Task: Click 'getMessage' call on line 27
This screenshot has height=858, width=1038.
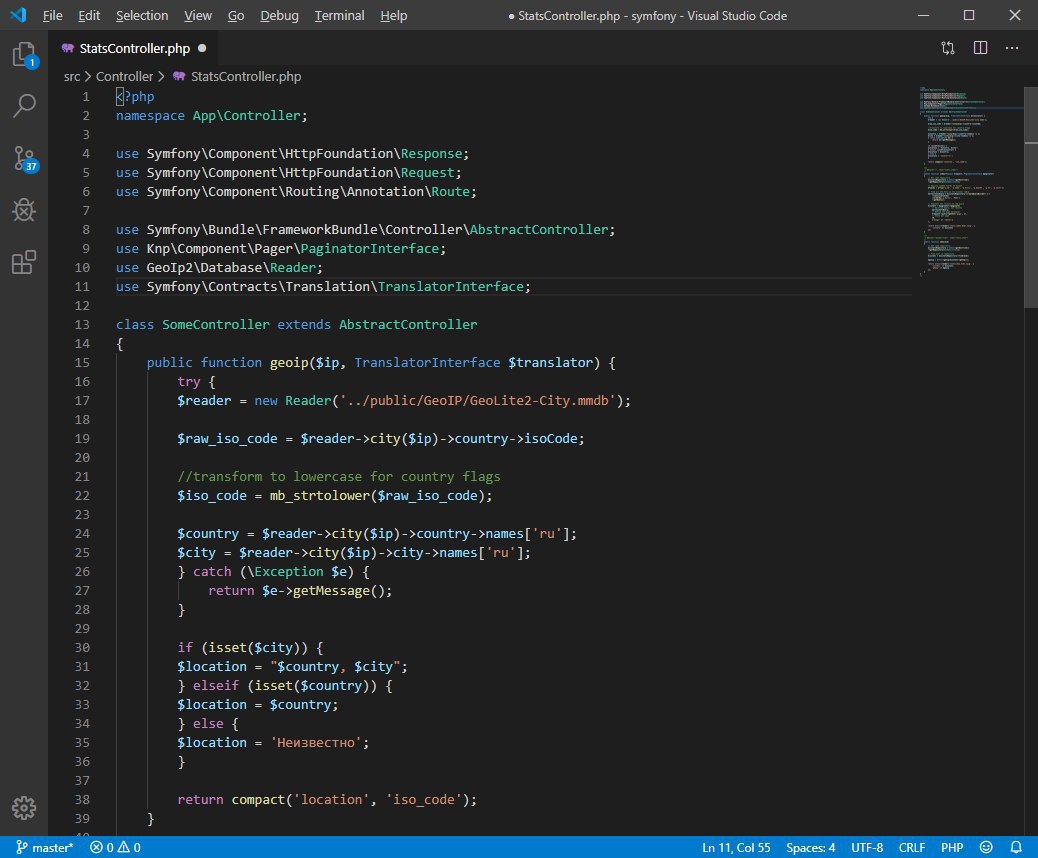Action: pyautogui.click(x=331, y=591)
